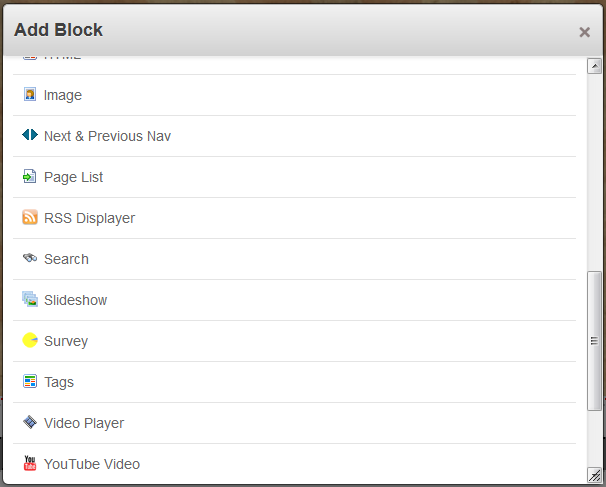This screenshot has width=606, height=487.
Task: Click the Page List block icon
Action: pos(30,177)
